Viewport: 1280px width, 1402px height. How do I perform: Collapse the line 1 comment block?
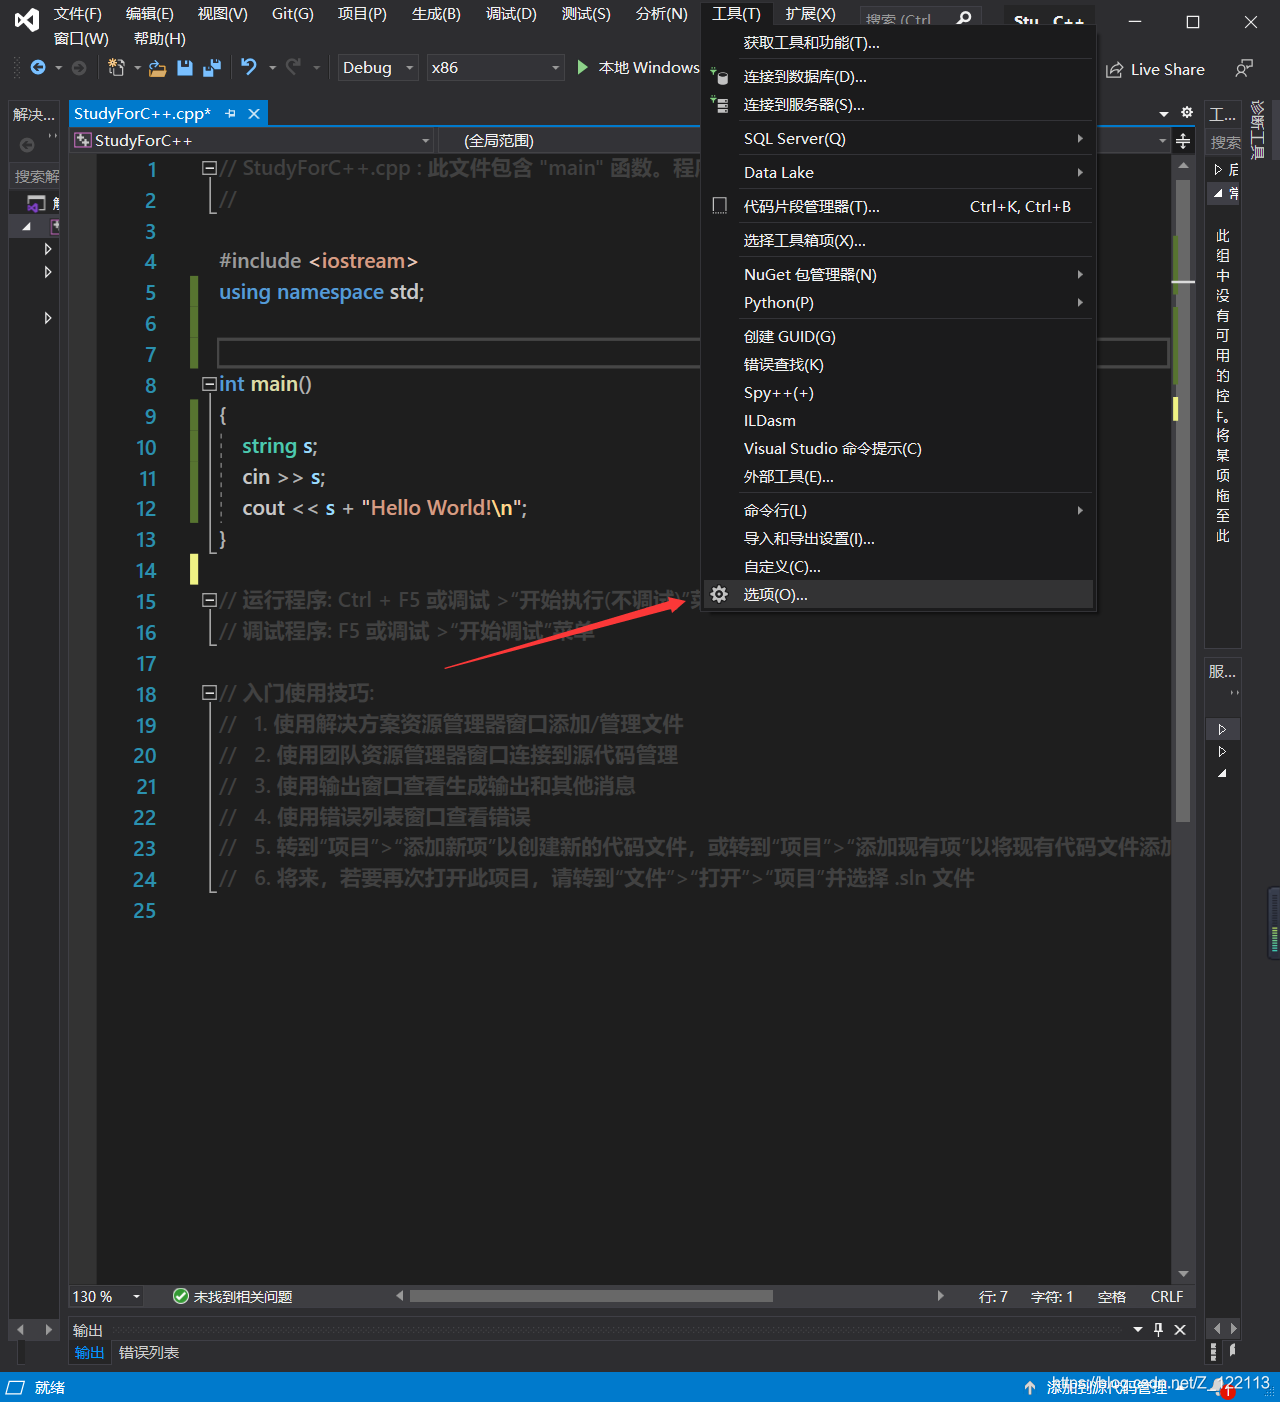point(210,168)
